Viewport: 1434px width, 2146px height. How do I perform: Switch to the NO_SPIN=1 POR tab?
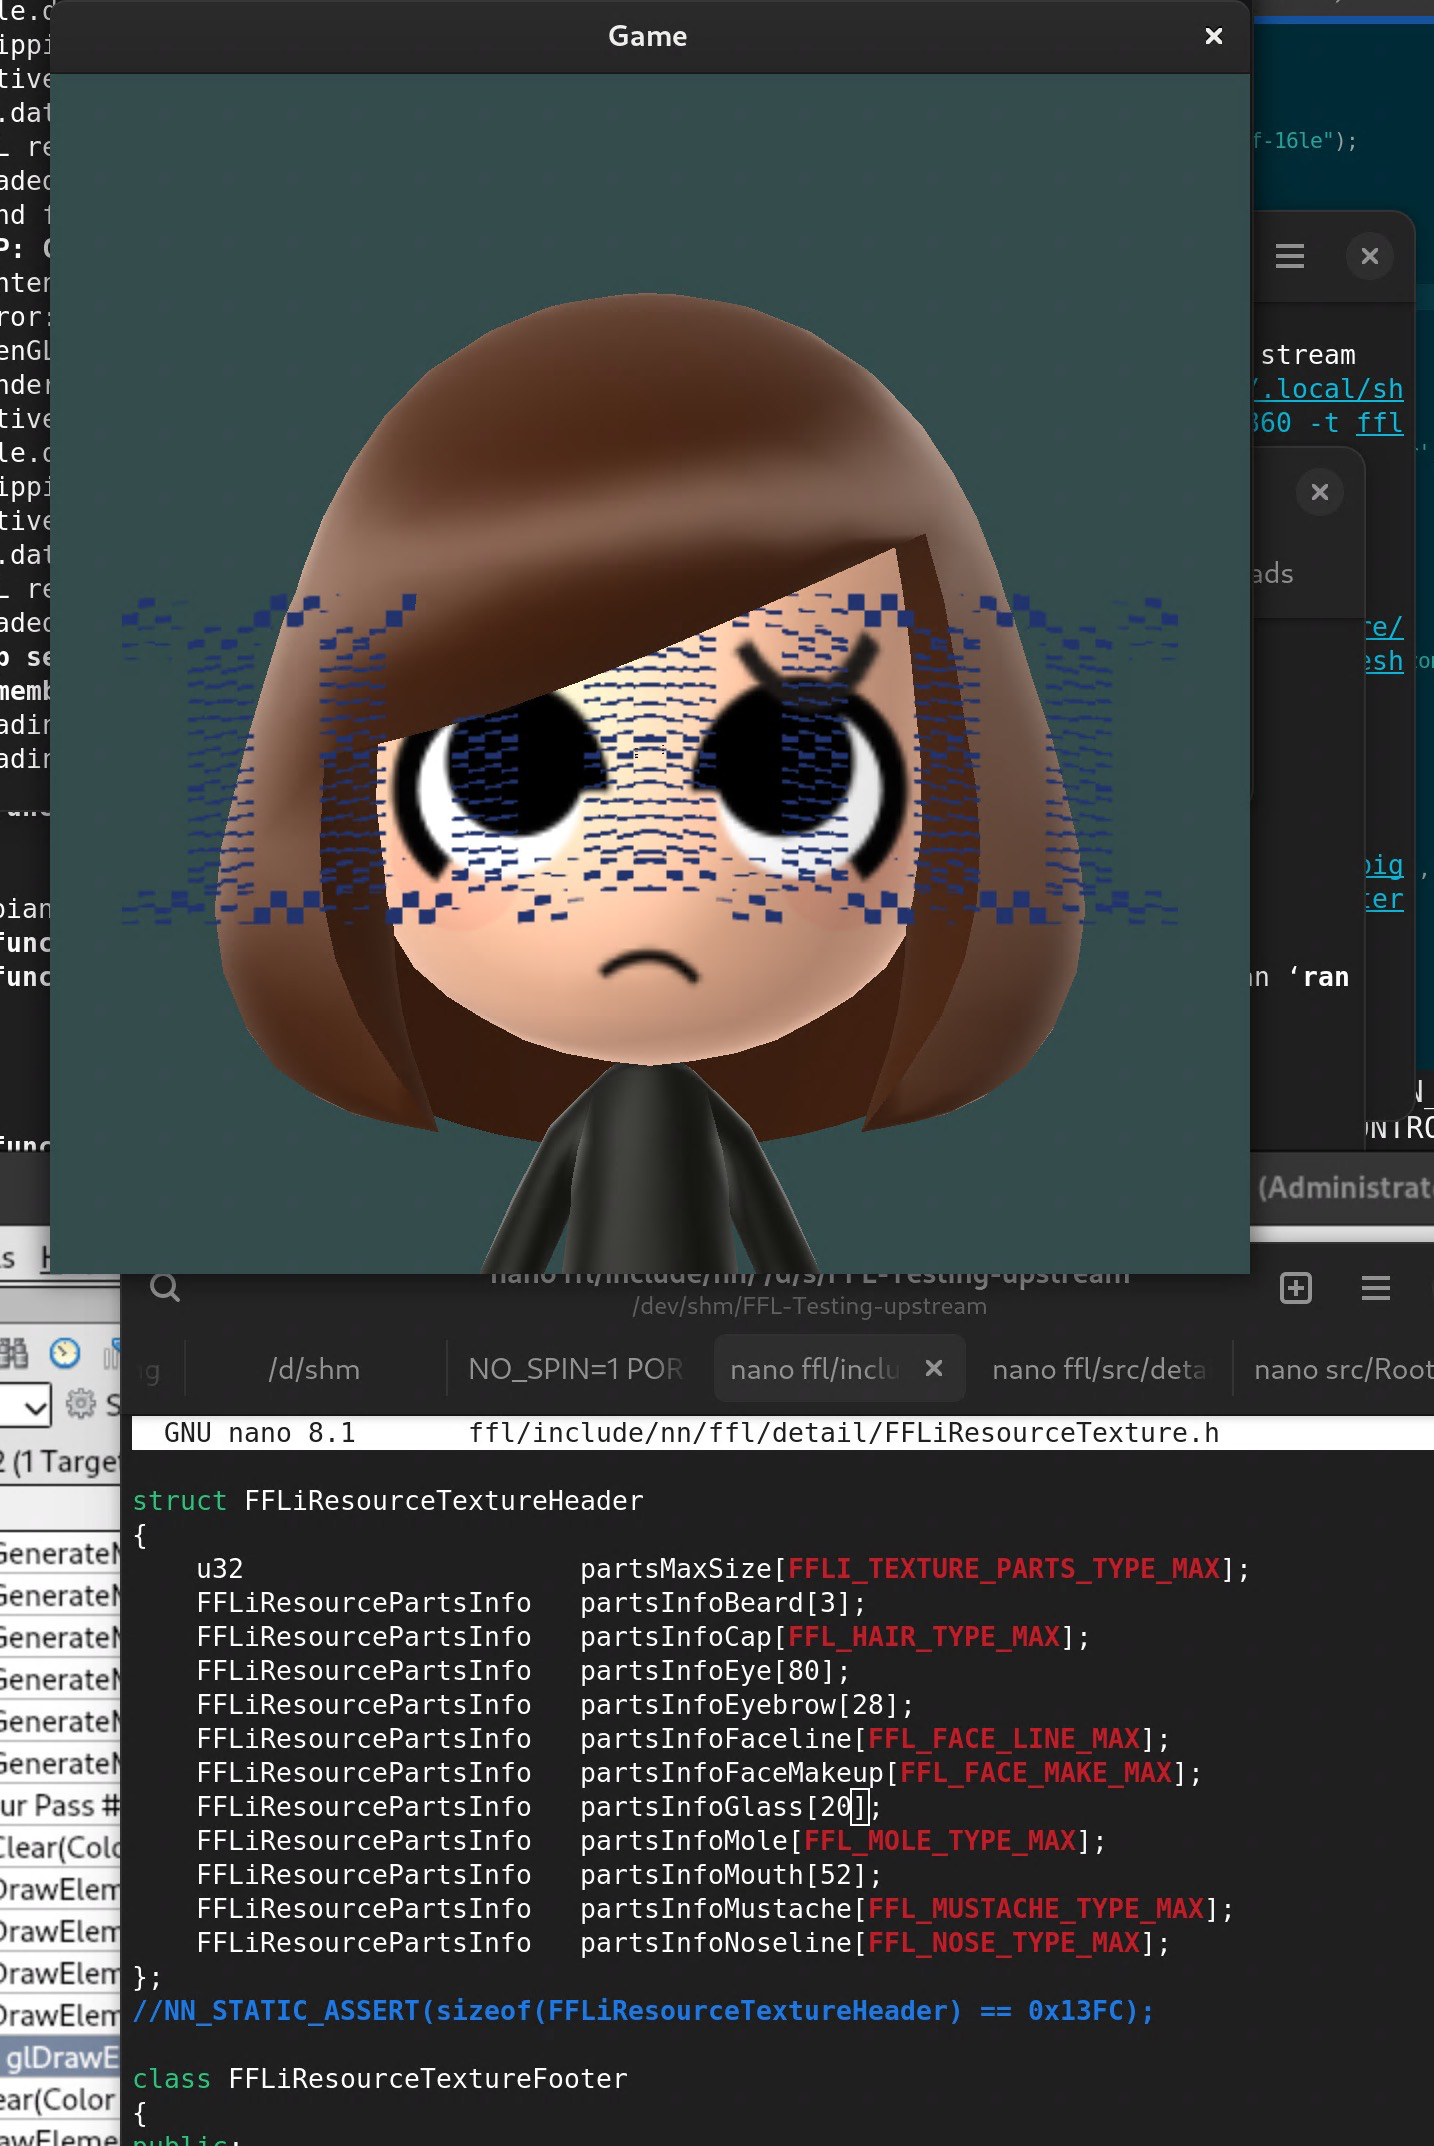[x=575, y=1369]
